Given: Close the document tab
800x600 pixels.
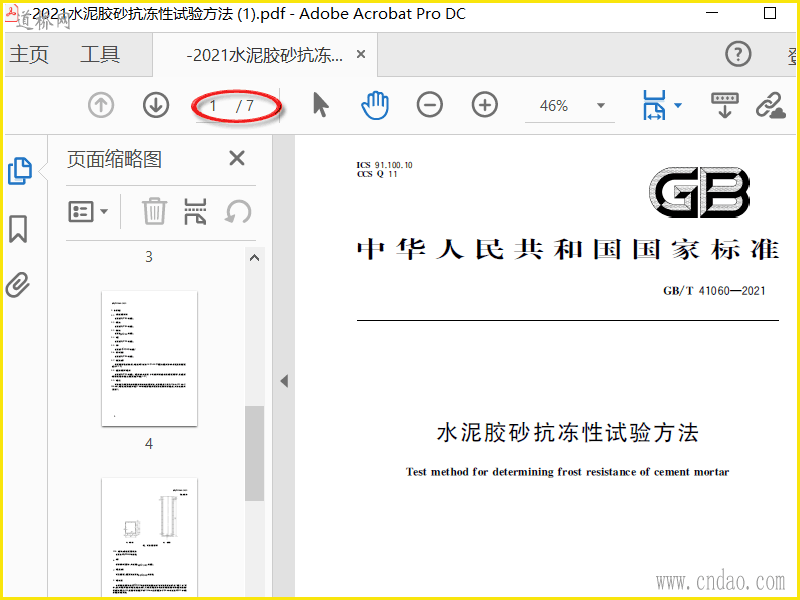Looking at the screenshot, I should (361, 54).
